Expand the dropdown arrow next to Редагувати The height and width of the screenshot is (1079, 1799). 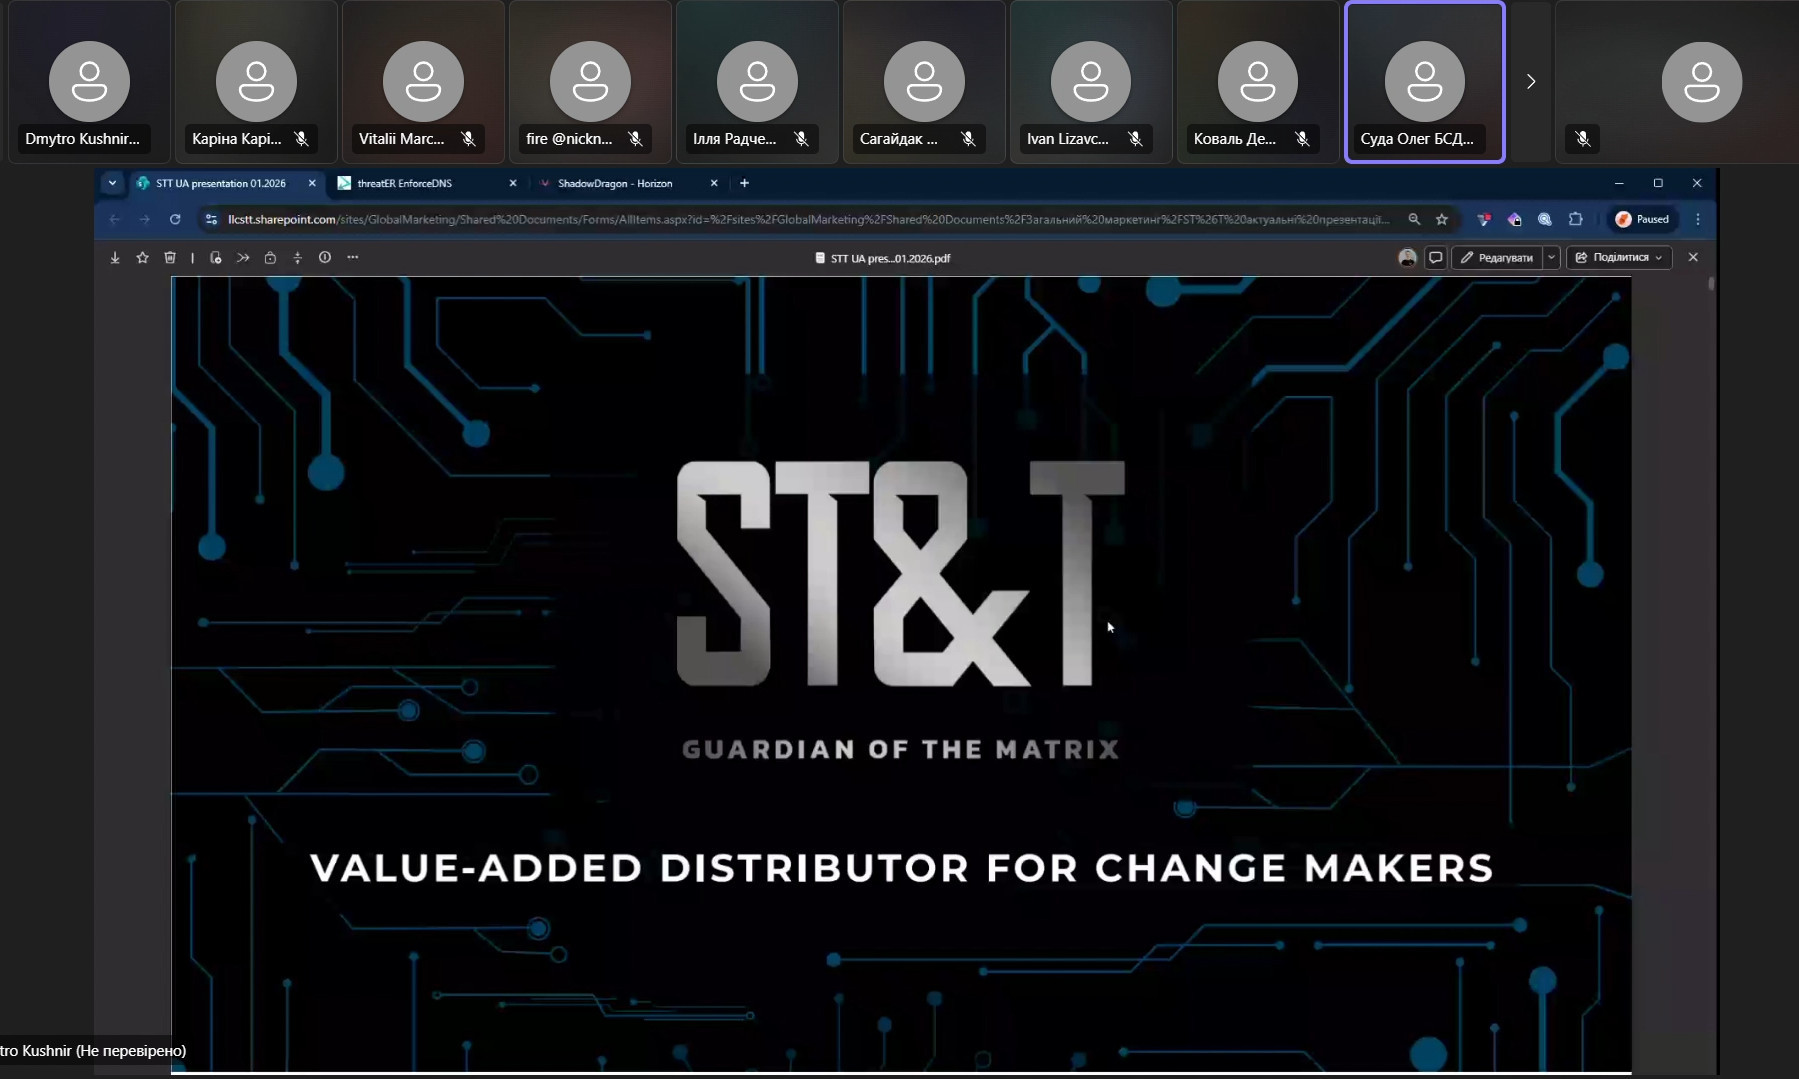click(x=1551, y=258)
